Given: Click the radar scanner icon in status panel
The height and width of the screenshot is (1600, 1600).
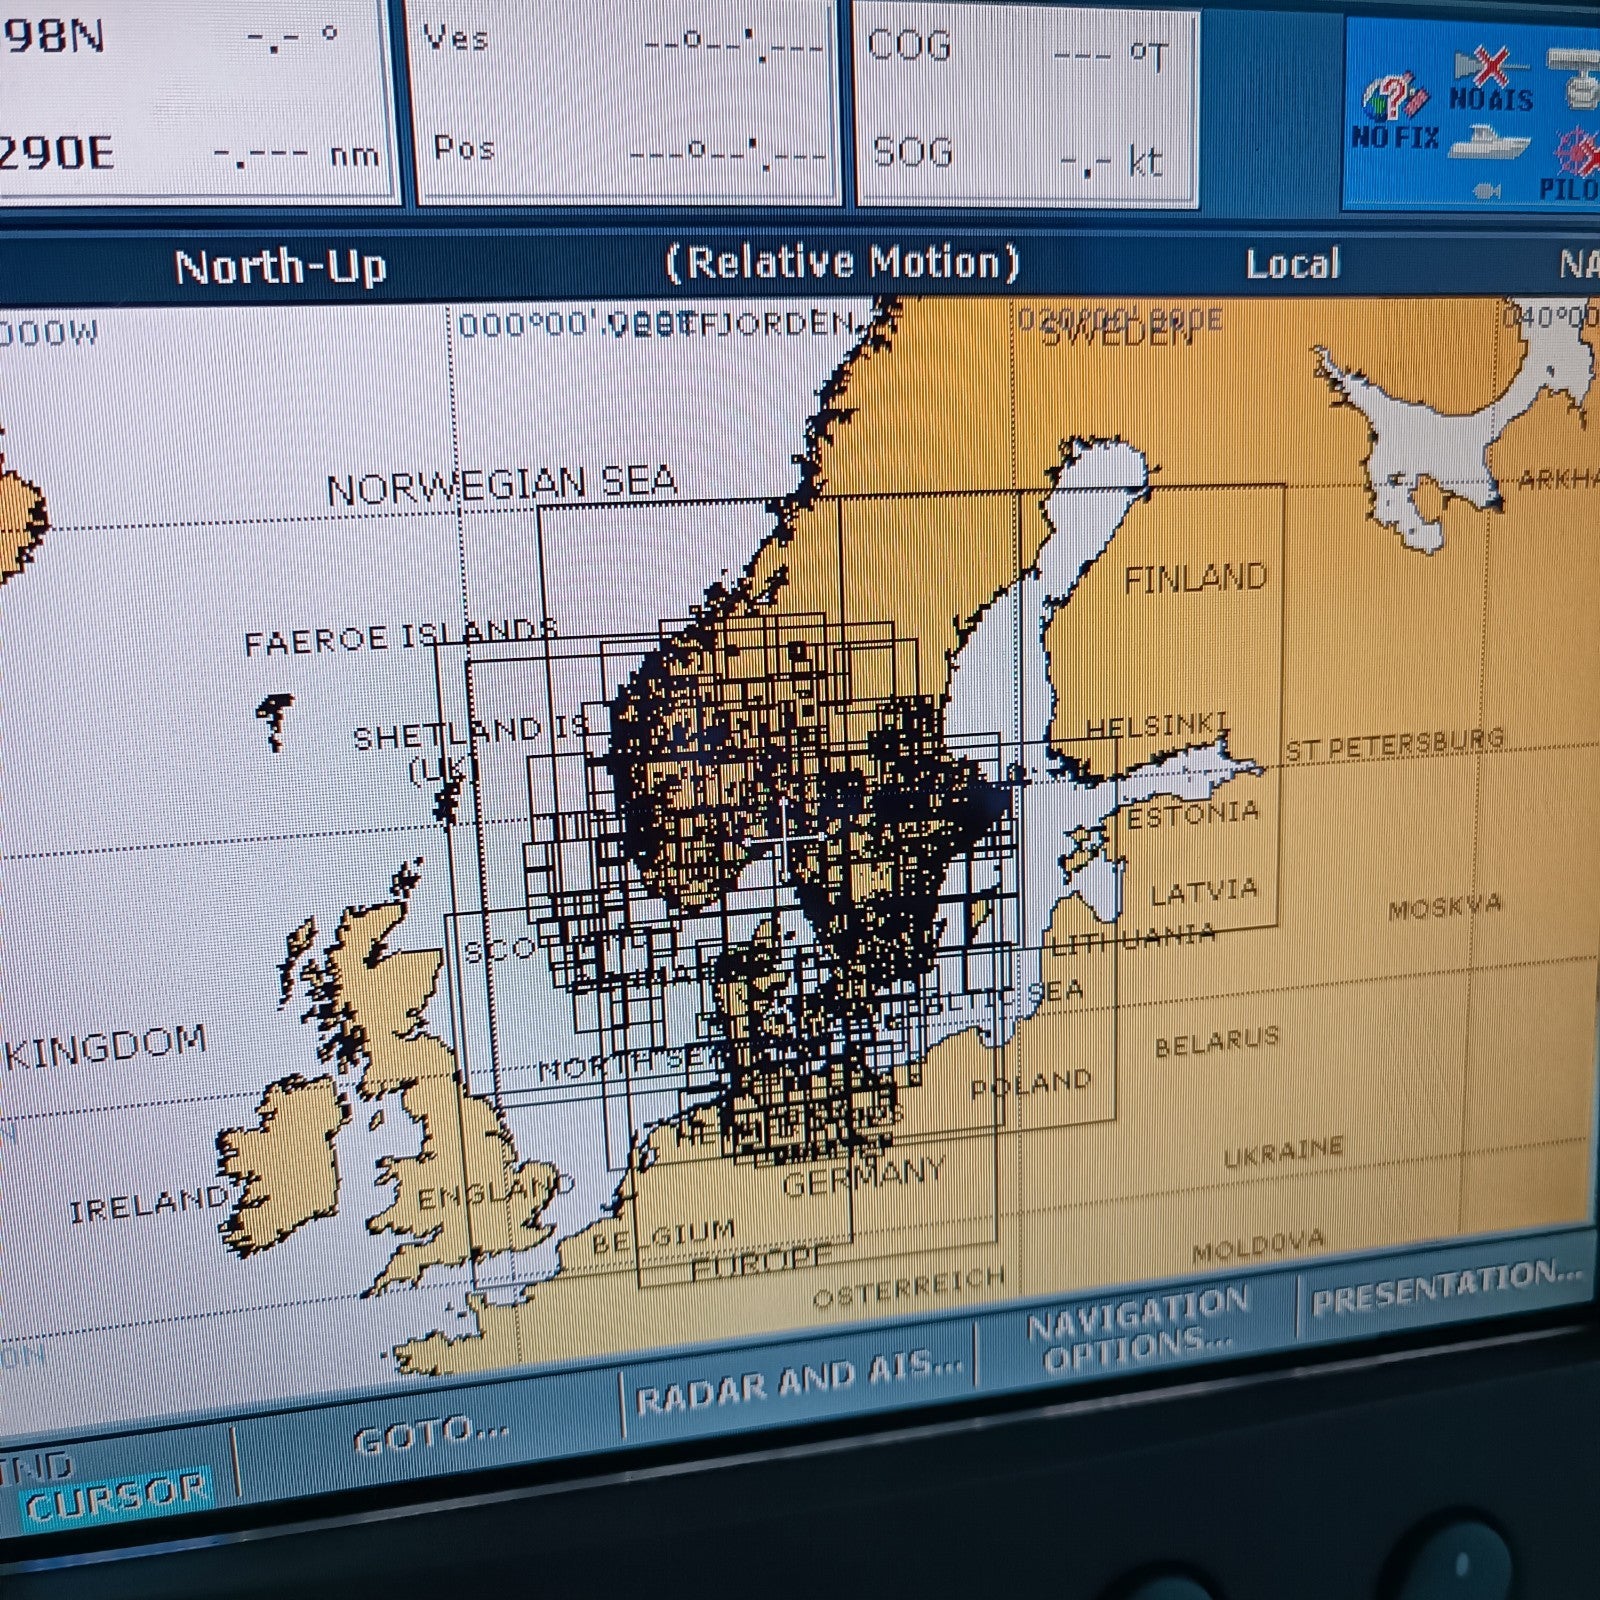Looking at the screenshot, I should click(1575, 77).
